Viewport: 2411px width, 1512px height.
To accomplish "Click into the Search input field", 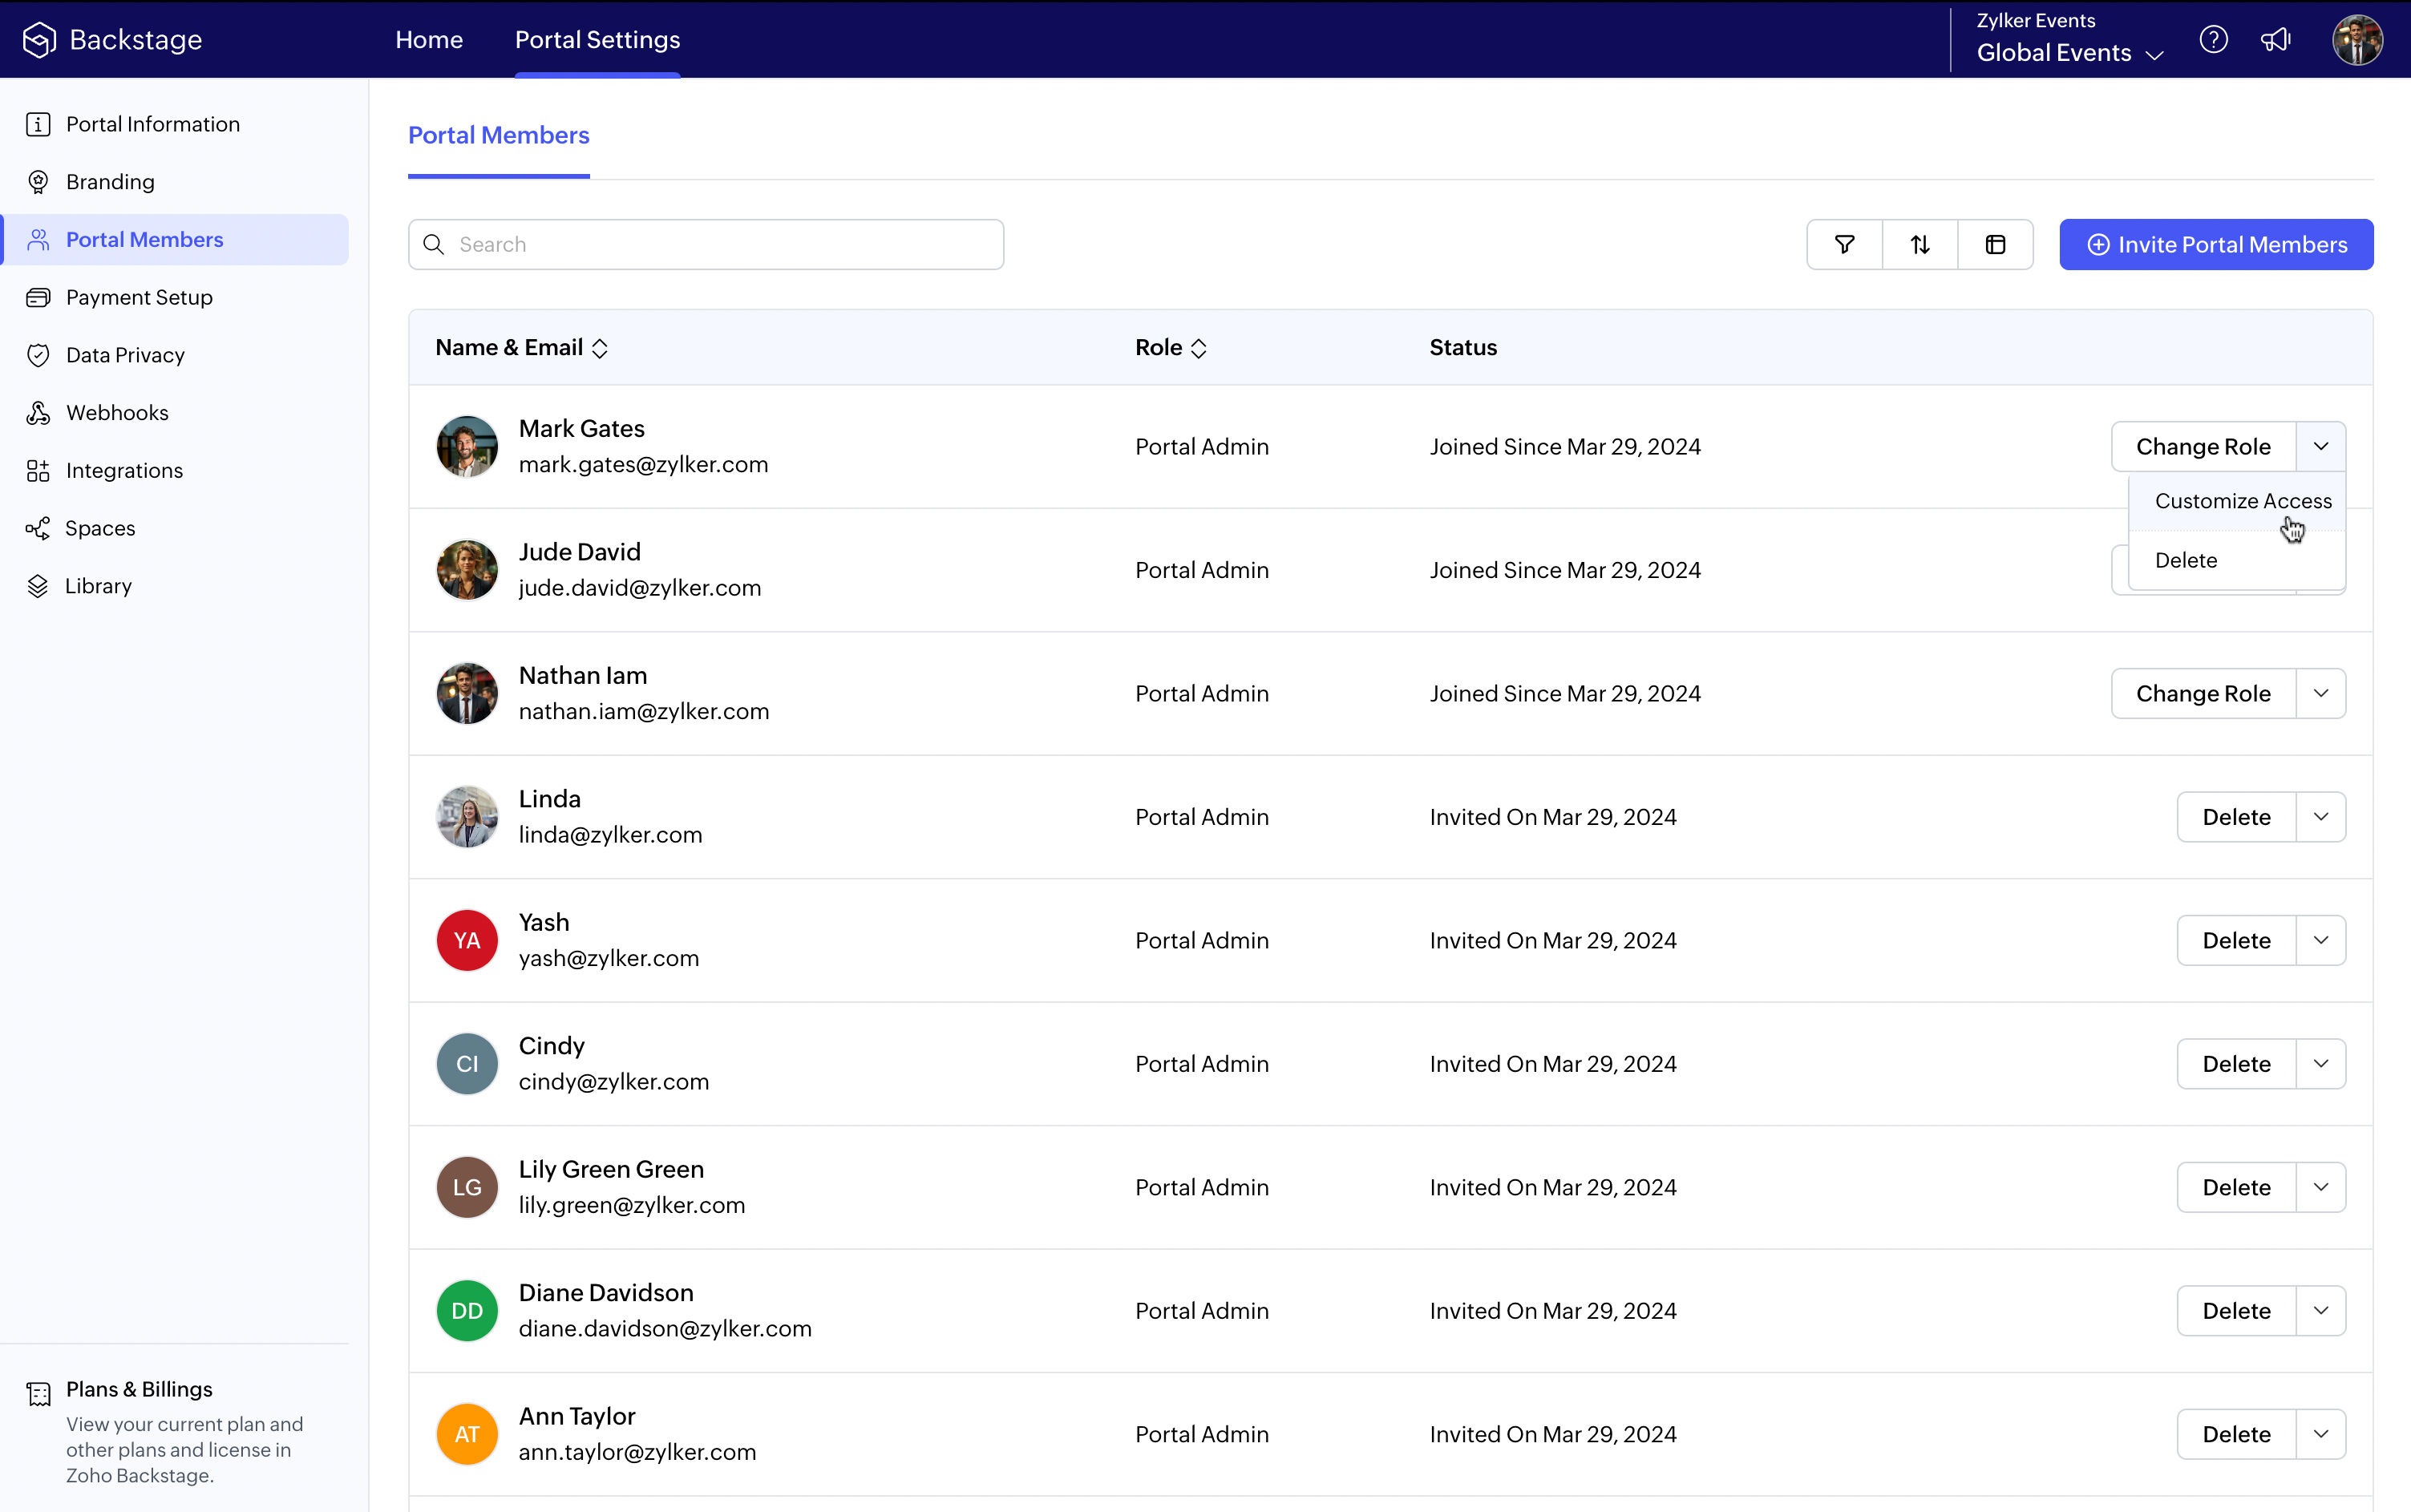I will (x=706, y=245).
